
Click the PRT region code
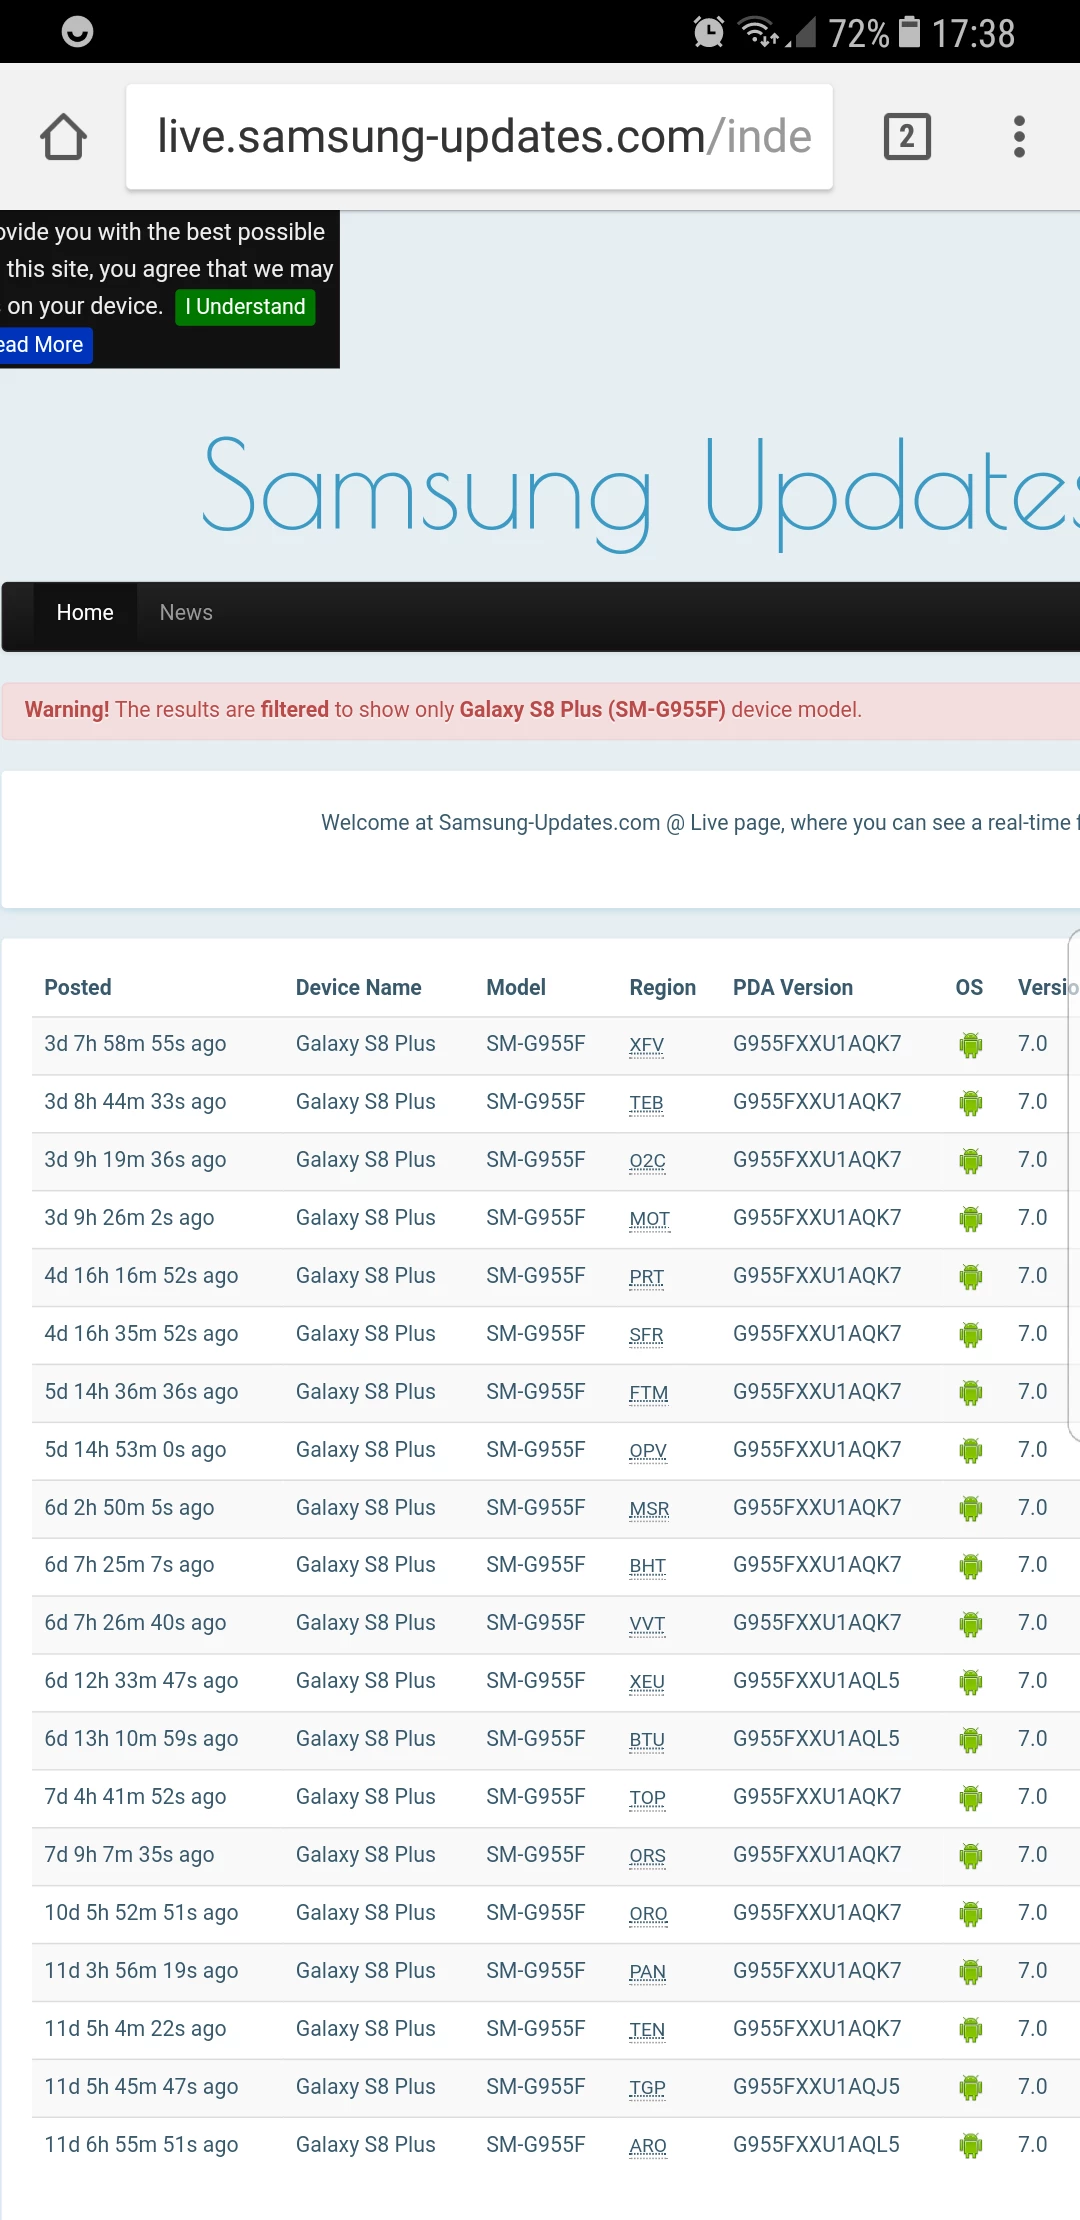tap(646, 1277)
